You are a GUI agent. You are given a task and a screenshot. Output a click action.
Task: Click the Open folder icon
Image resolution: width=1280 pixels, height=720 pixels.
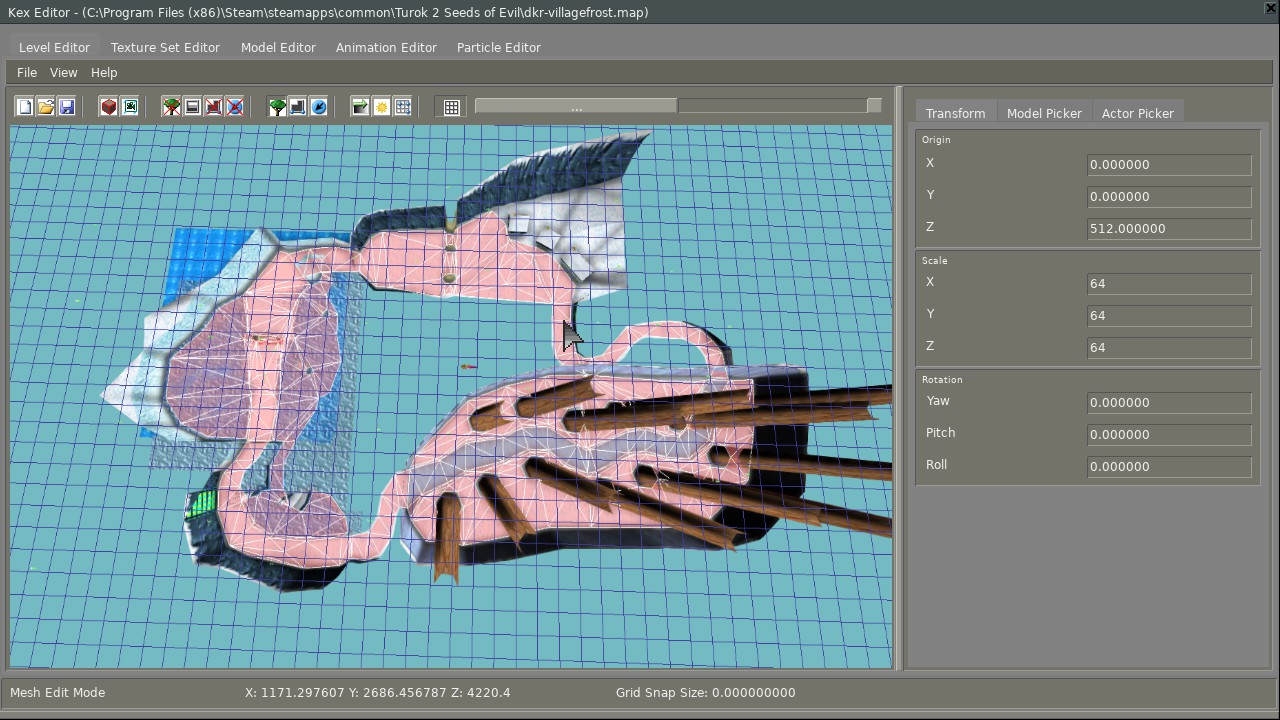point(46,107)
